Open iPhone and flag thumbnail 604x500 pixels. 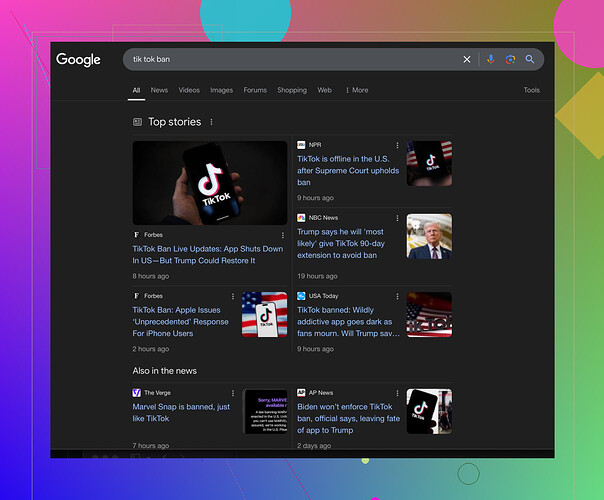[x=264, y=315]
